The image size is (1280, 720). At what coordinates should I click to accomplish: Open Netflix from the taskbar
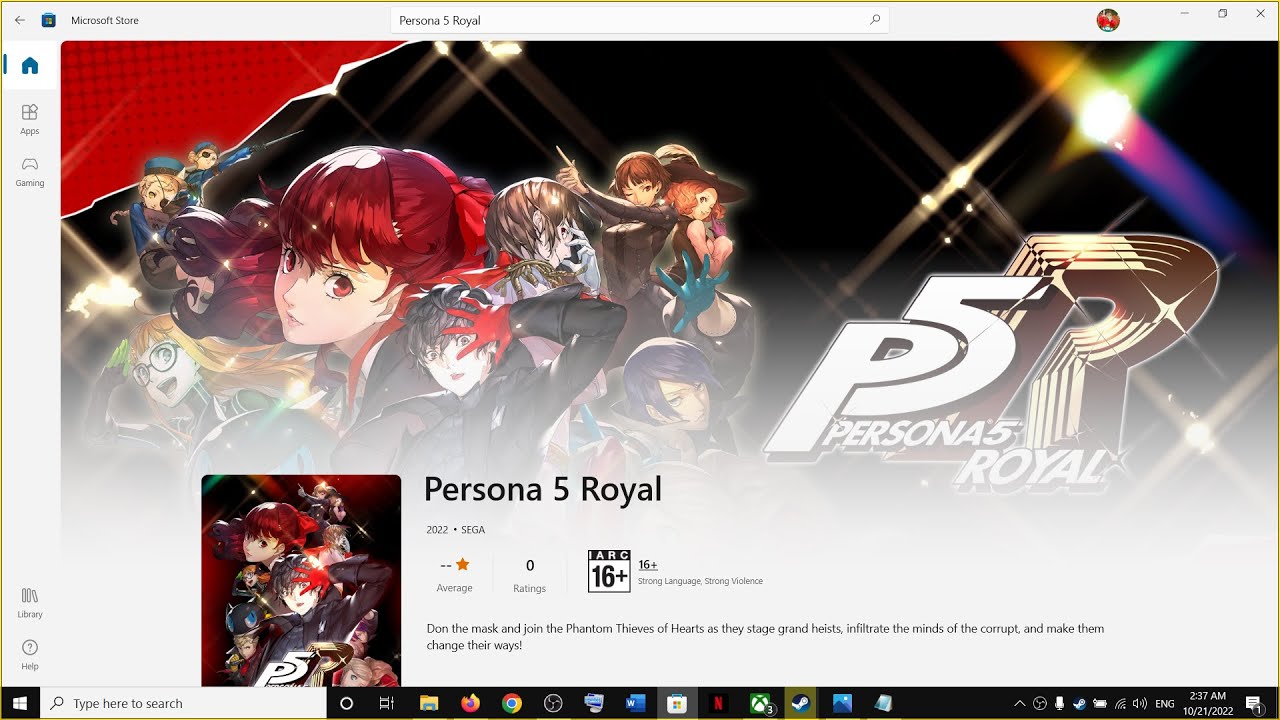[718, 703]
